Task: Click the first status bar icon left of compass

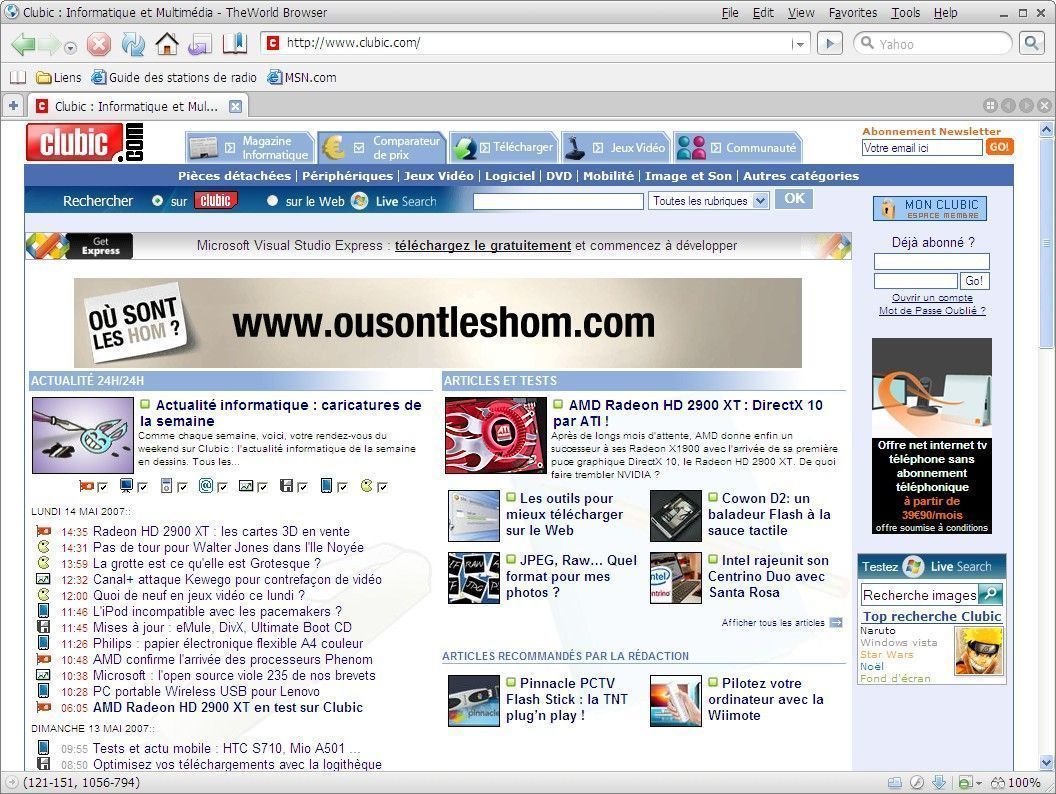Action: (x=894, y=783)
